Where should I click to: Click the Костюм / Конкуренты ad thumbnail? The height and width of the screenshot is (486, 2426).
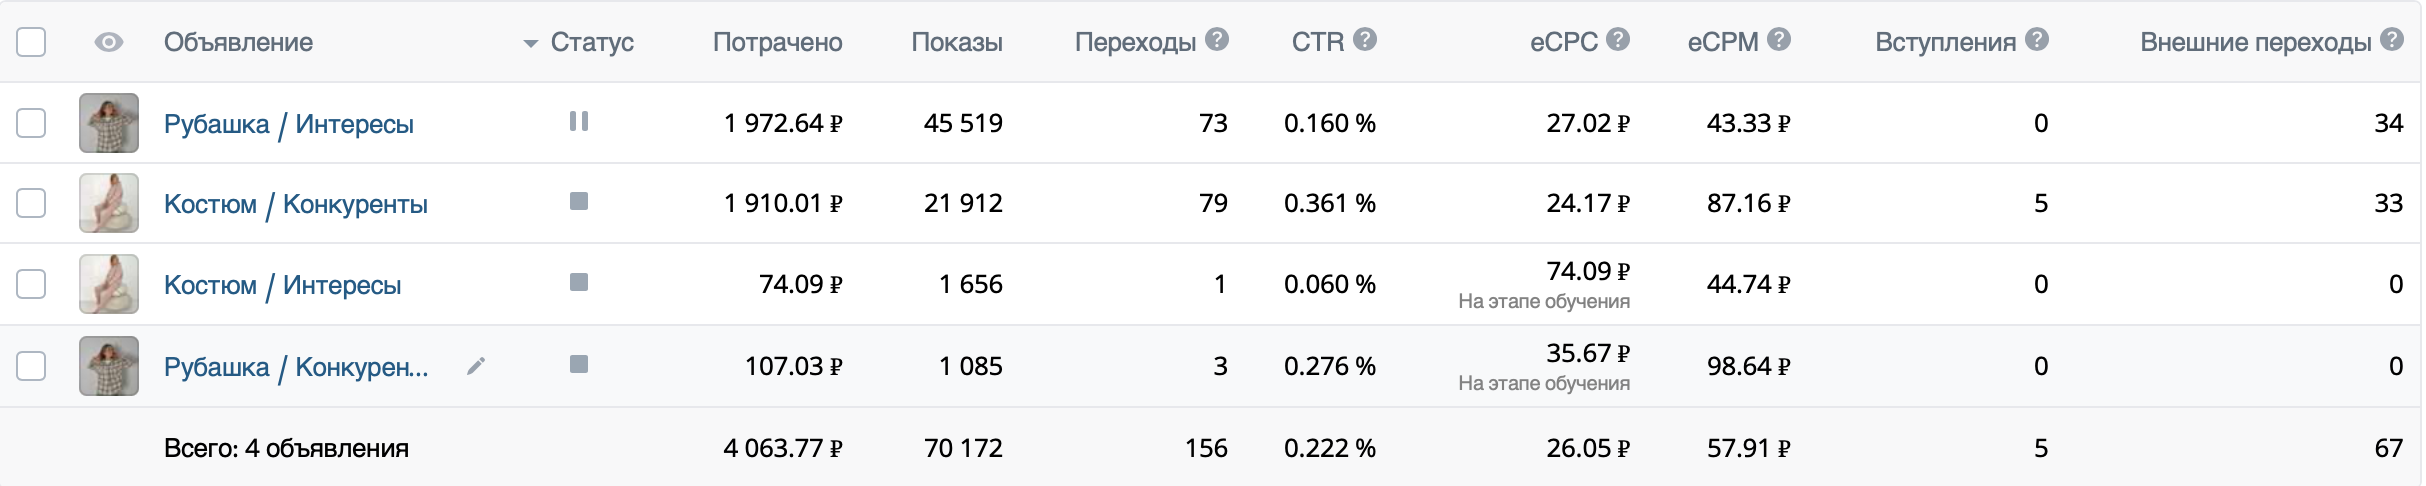pyautogui.click(x=109, y=203)
